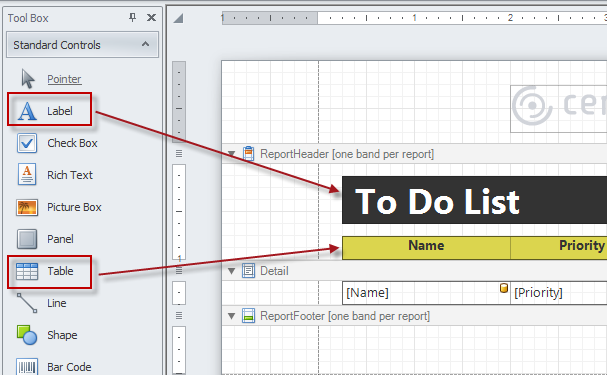The image size is (607, 375).
Task: Click the database icon on [Name] cell
Action: click(x=504, y=288)
